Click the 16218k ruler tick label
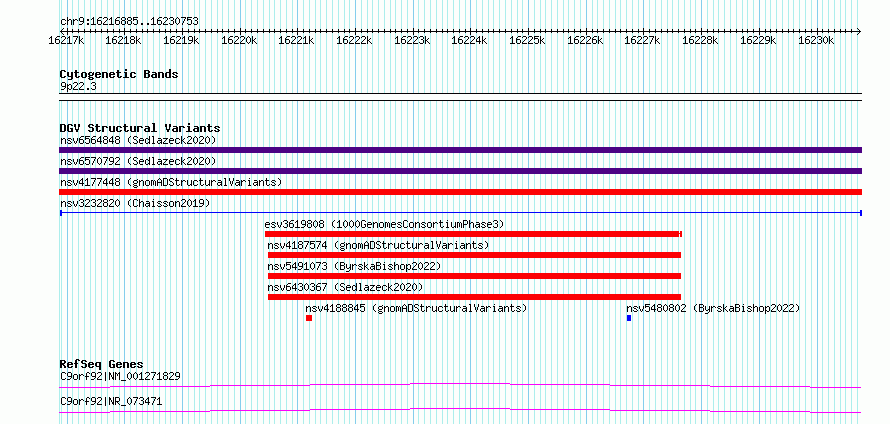 pos(123,41)
